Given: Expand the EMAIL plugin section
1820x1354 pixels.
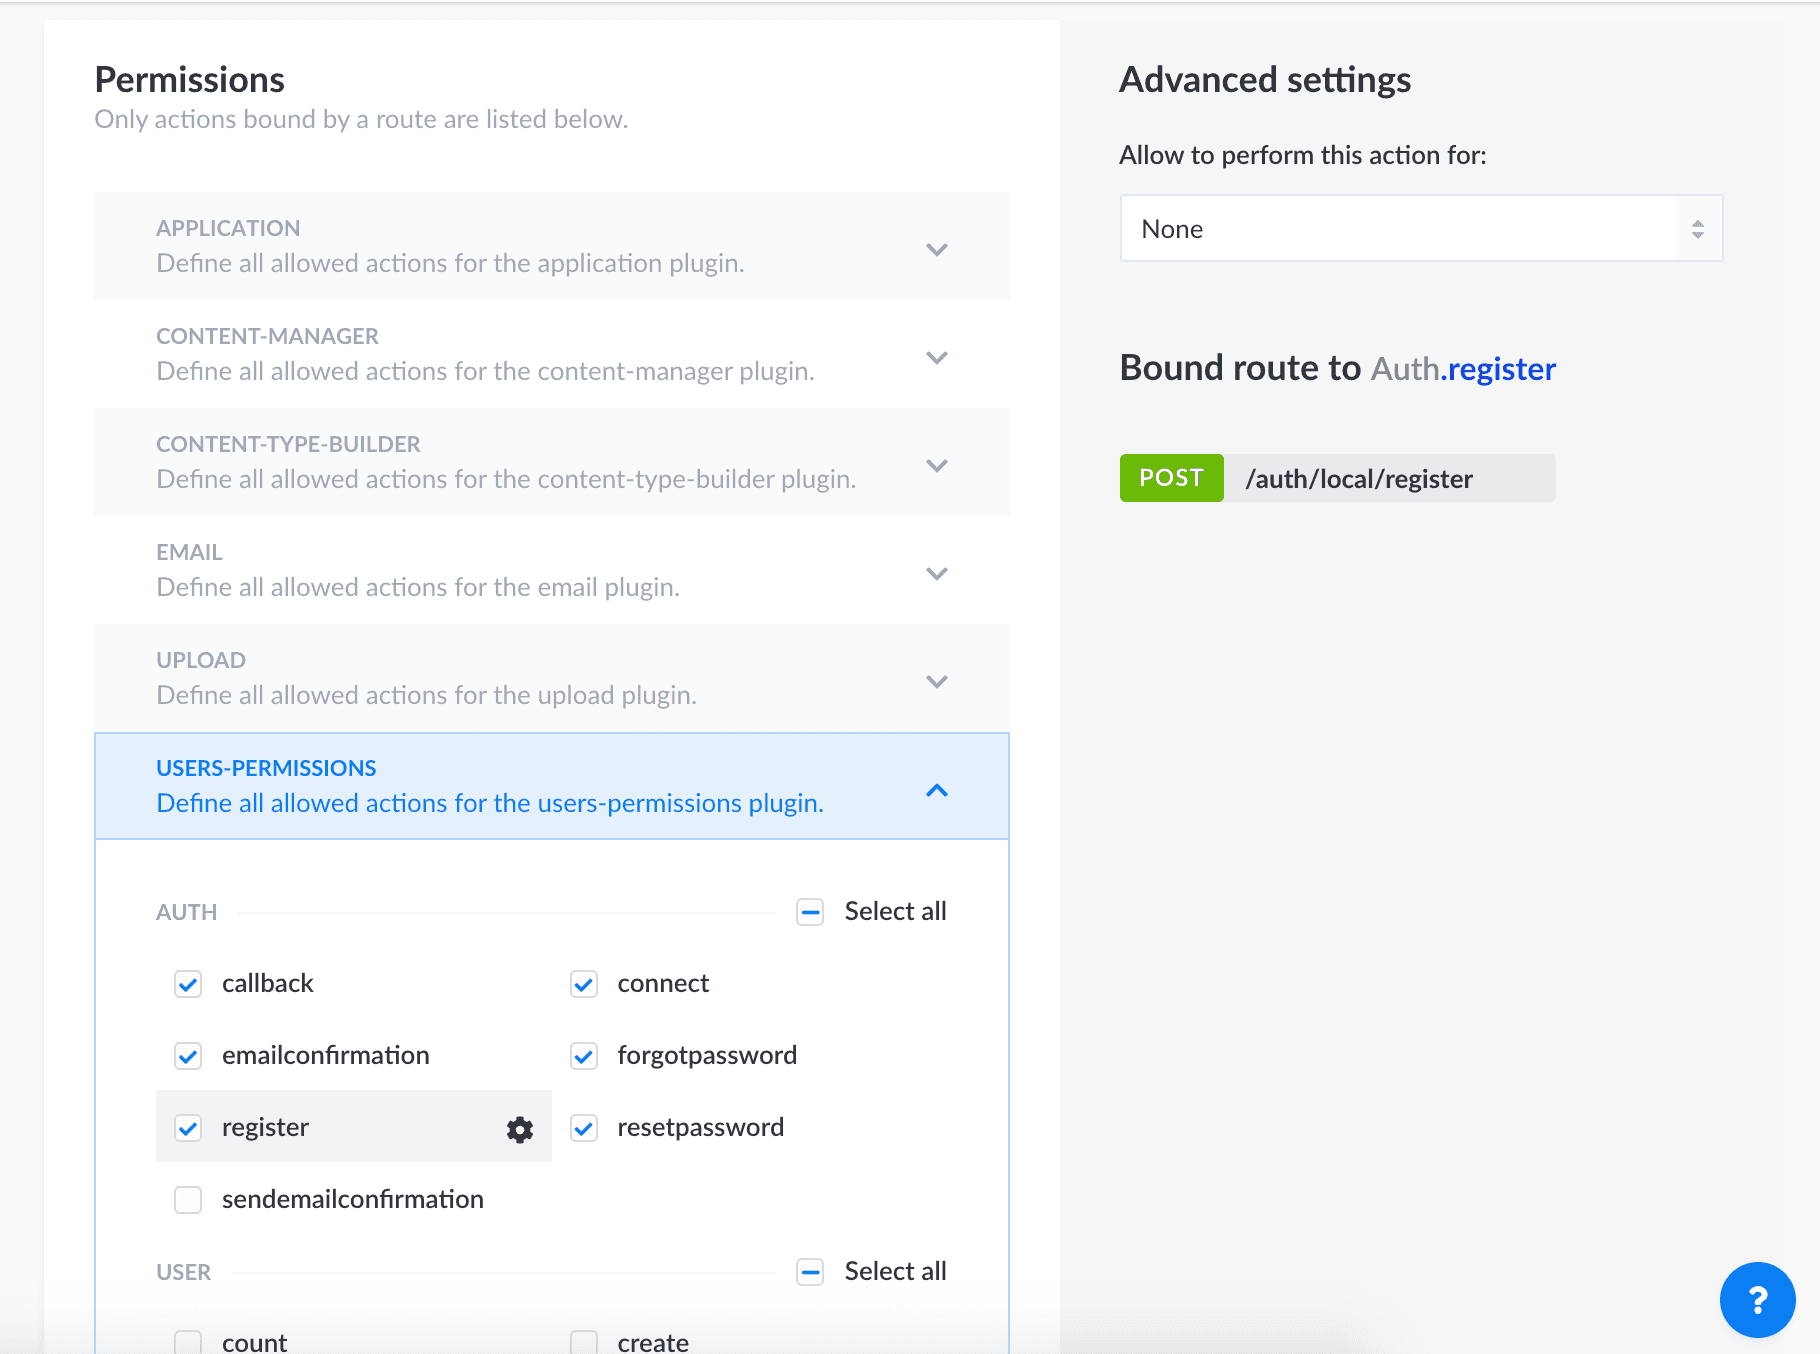Looking at the screenshot, I should [x=552, y=570].
